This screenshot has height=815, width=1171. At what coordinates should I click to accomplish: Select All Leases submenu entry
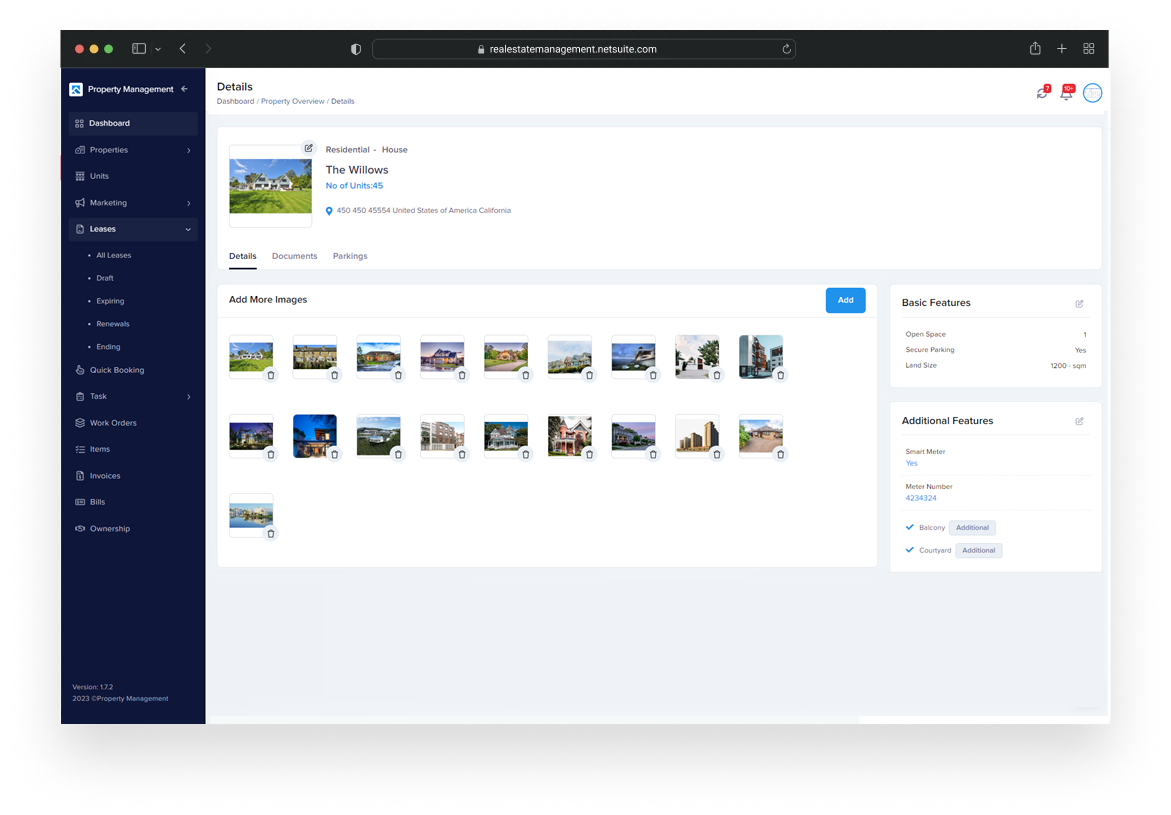point(114,255)
